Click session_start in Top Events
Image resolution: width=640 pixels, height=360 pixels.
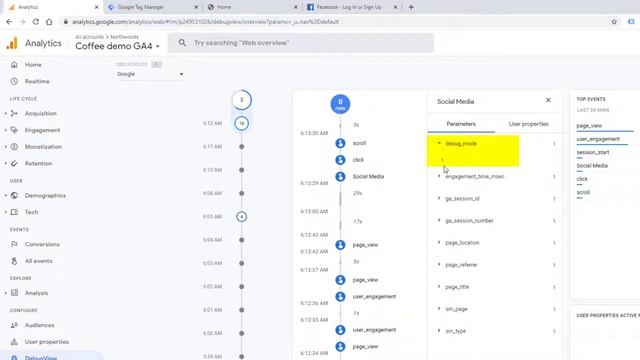pyautogui.click(x=593, y=152)
